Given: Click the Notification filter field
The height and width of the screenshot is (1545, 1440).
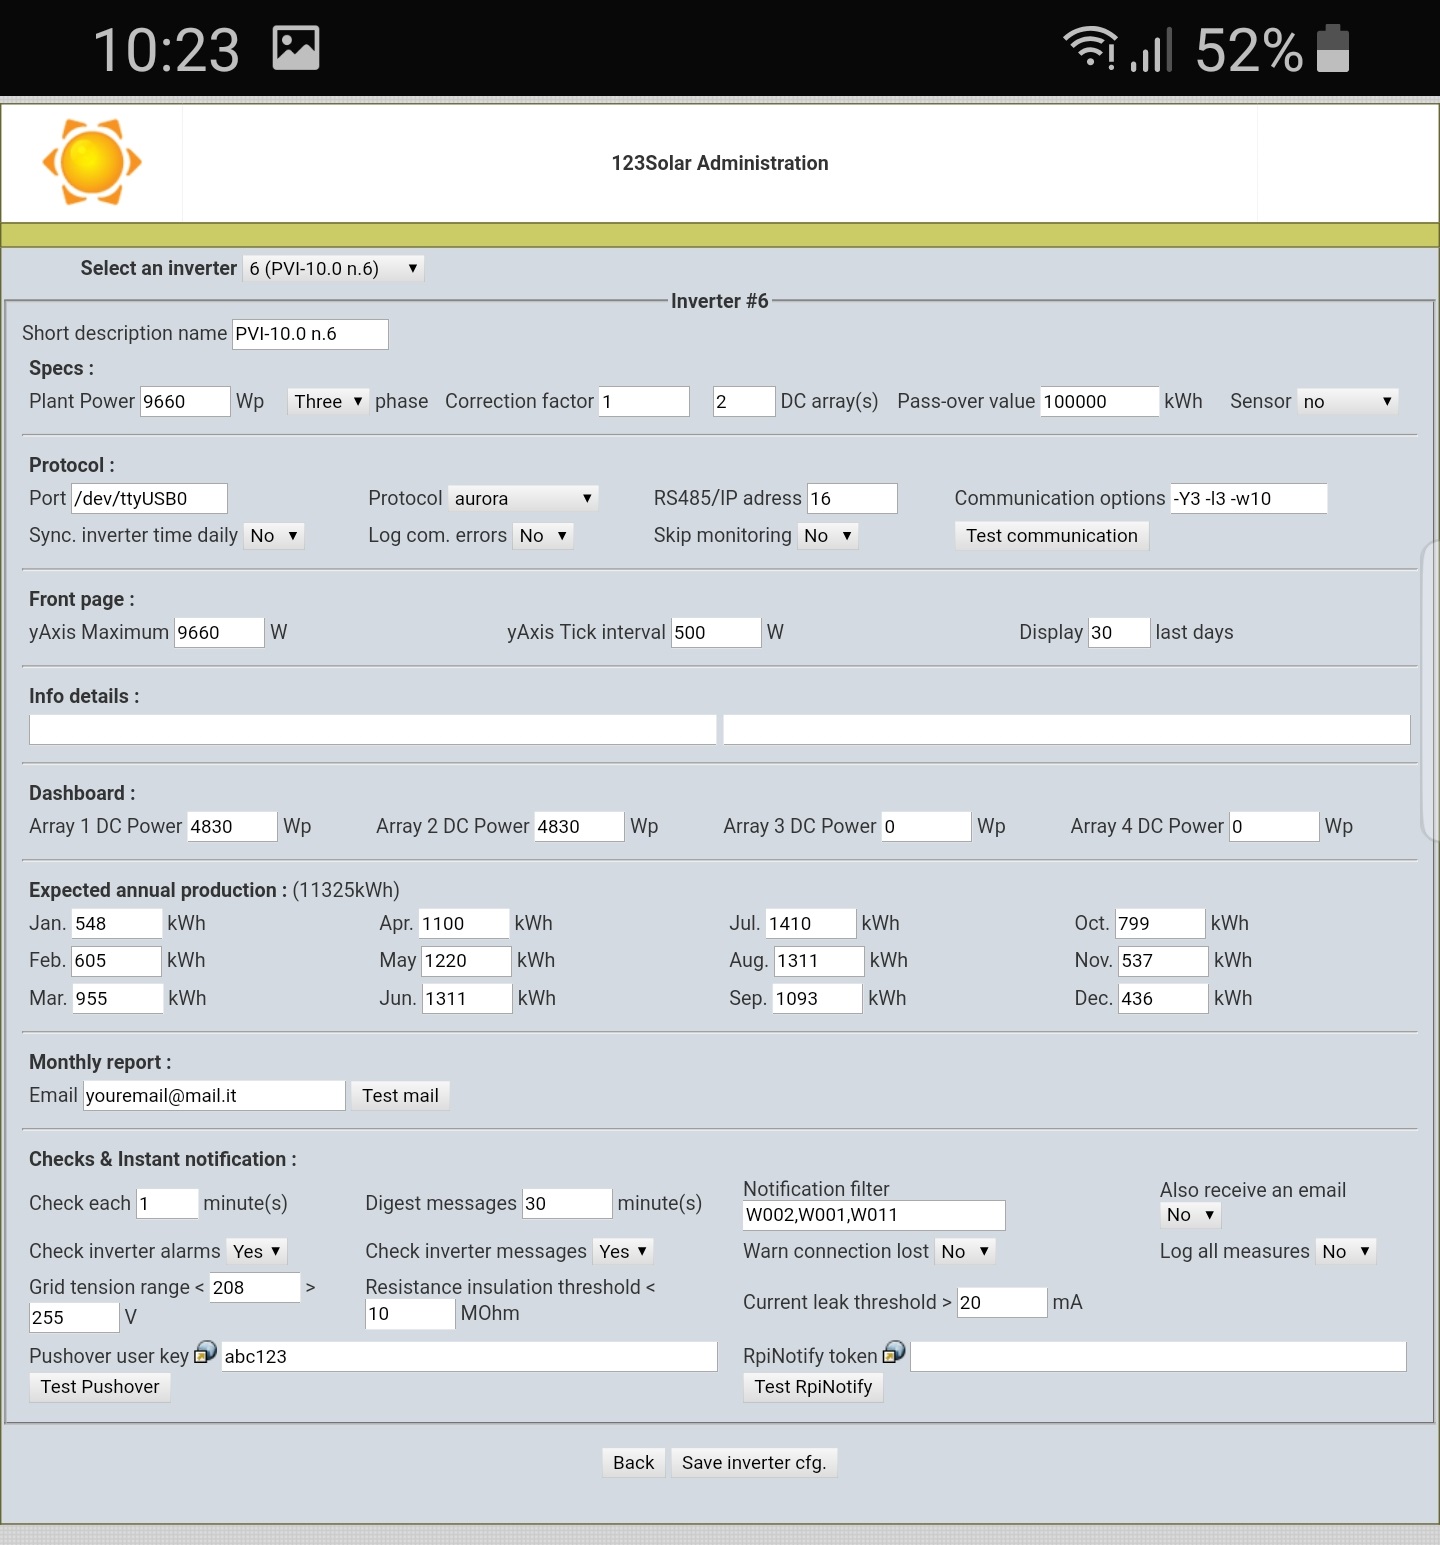Looking at the screenshot, I should pyautogui.click(x=874, y=1215).
